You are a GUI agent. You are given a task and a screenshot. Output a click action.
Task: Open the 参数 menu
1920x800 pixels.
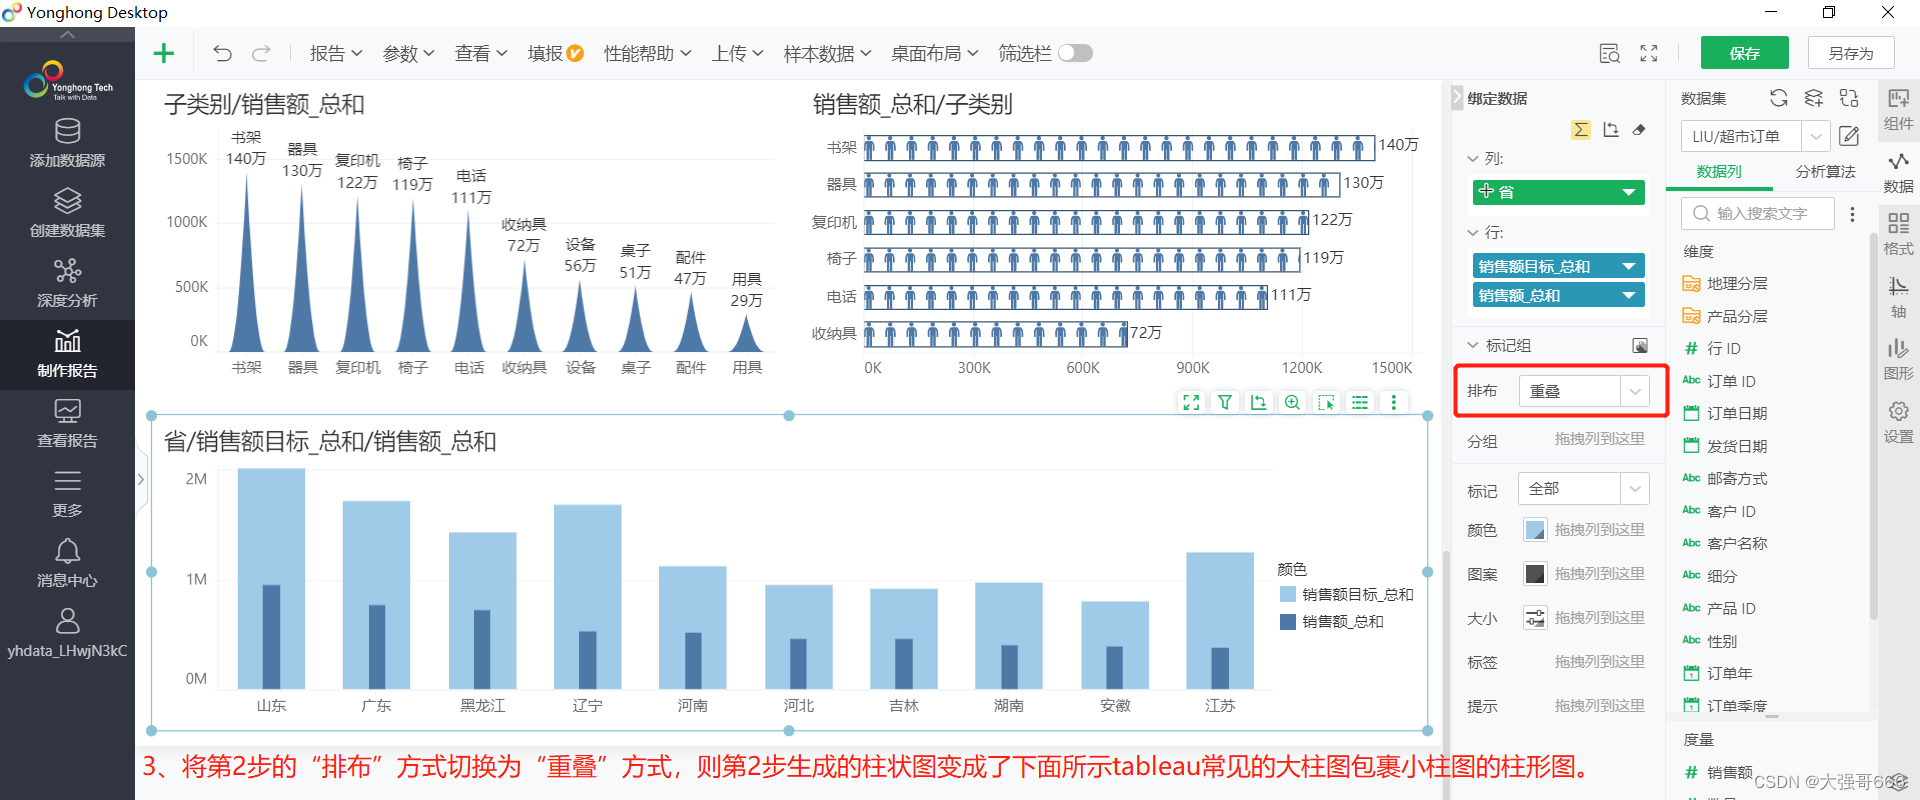coord(408,53)
